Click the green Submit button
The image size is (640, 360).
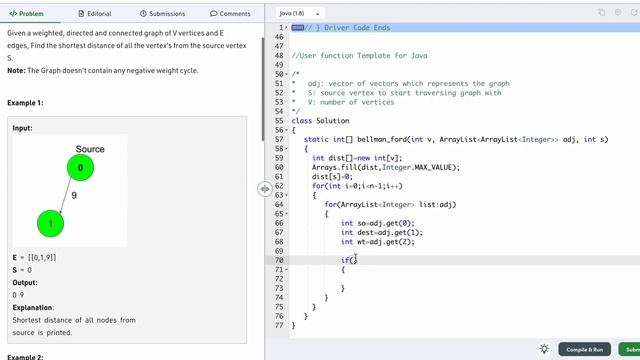click(629, 349)
